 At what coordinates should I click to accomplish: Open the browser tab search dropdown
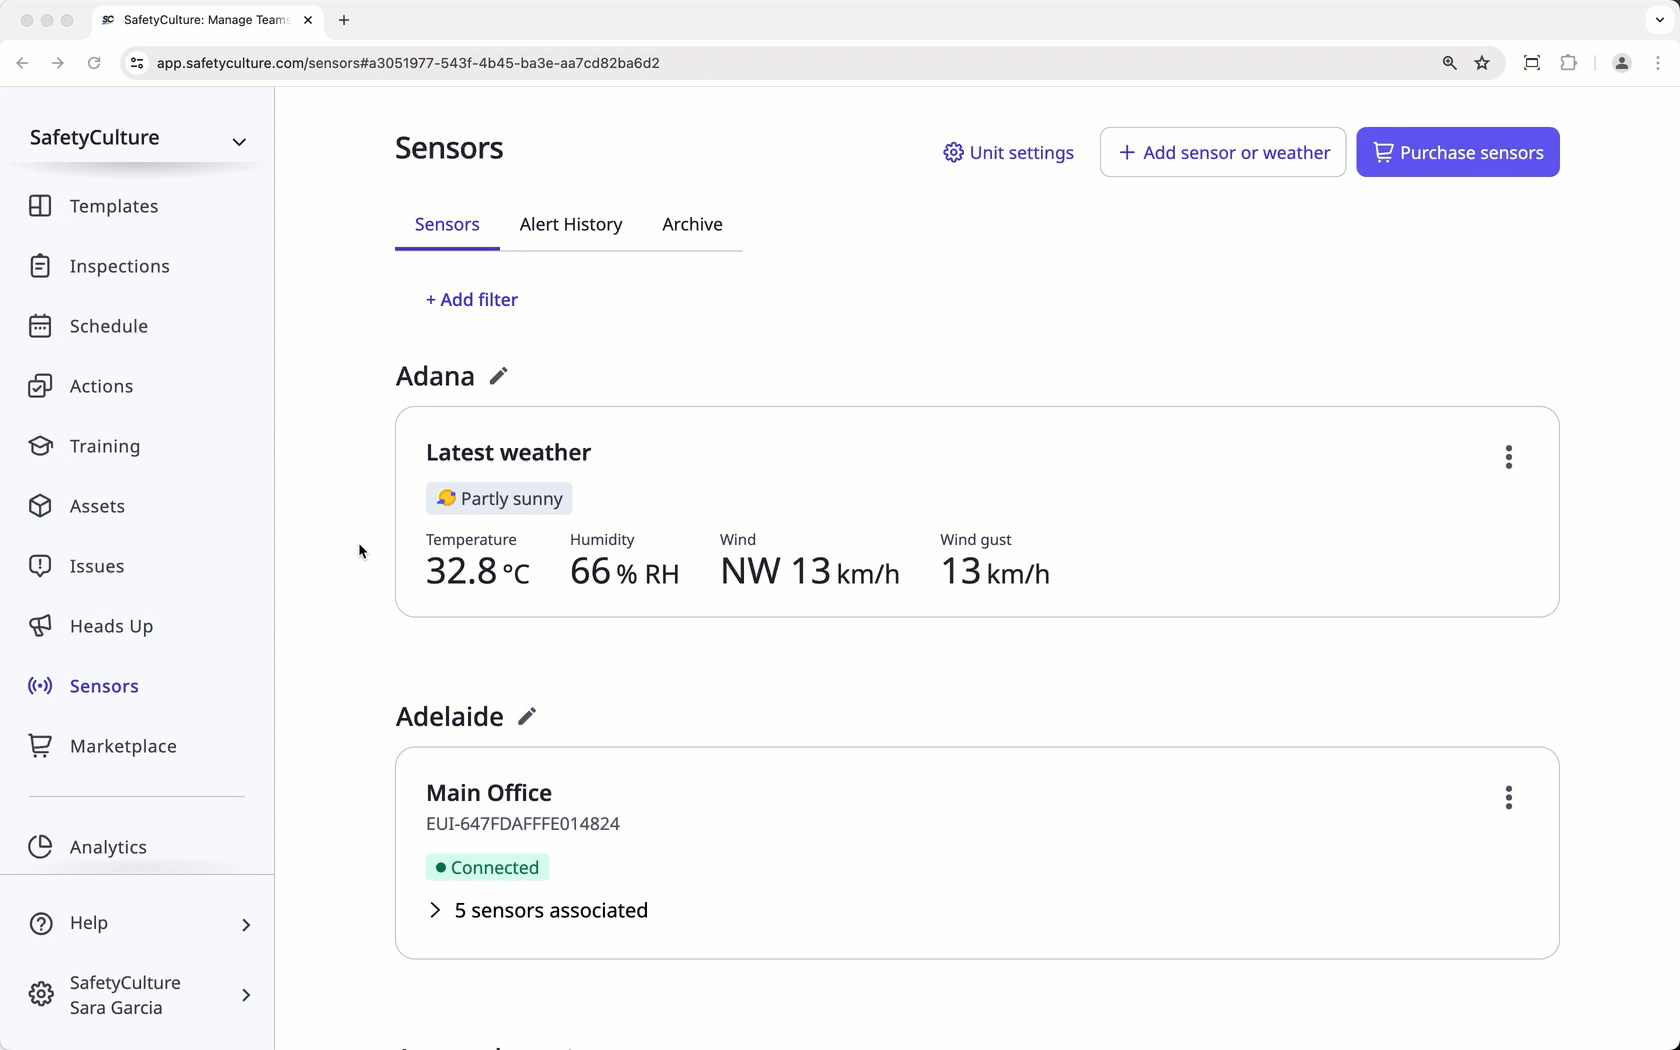[x=1660, y=20]
